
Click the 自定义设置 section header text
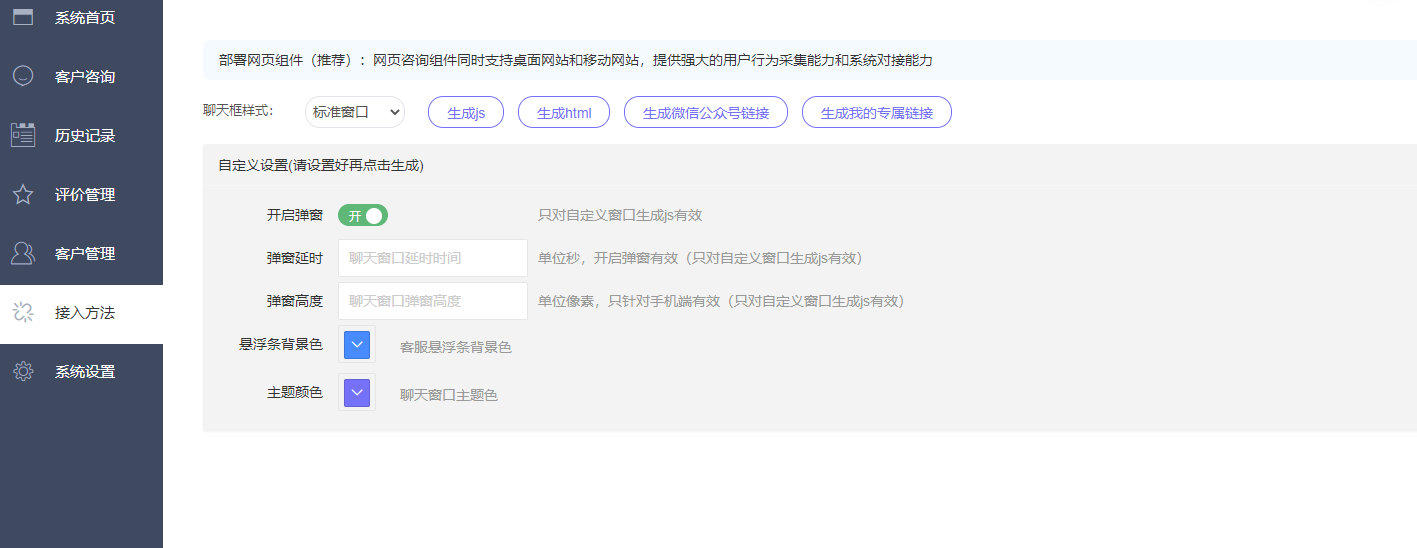click(321, 166)
